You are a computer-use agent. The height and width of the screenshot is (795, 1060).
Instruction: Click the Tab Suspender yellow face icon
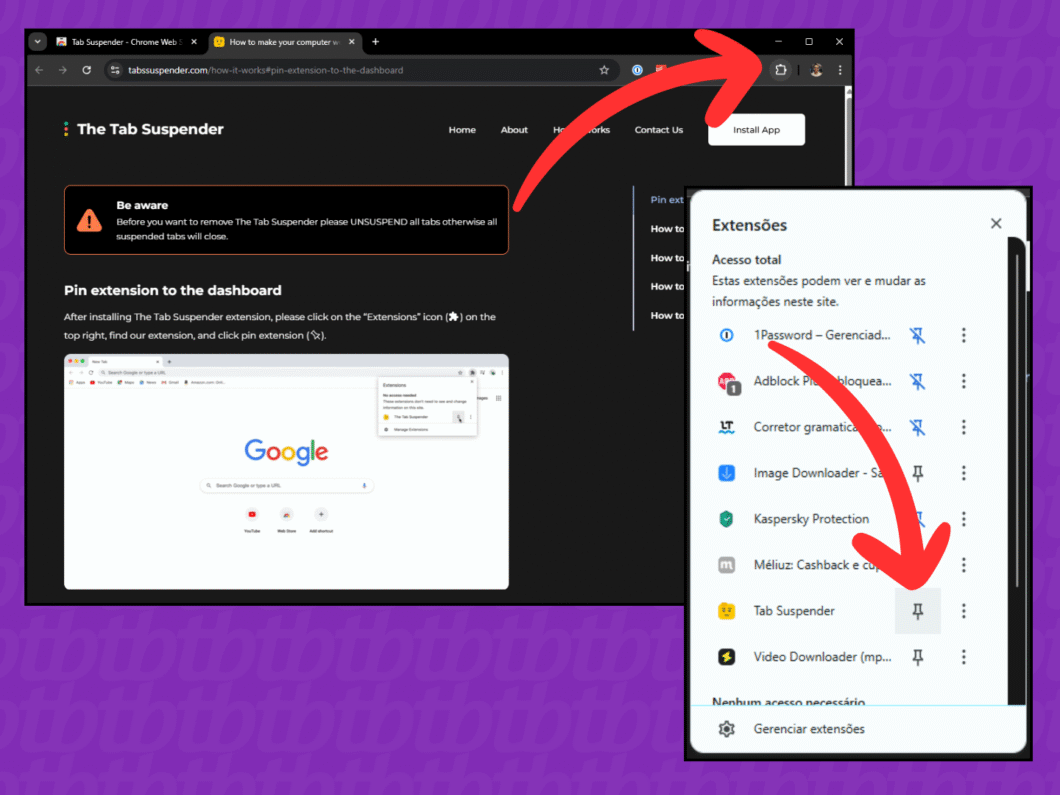point(727,611)
